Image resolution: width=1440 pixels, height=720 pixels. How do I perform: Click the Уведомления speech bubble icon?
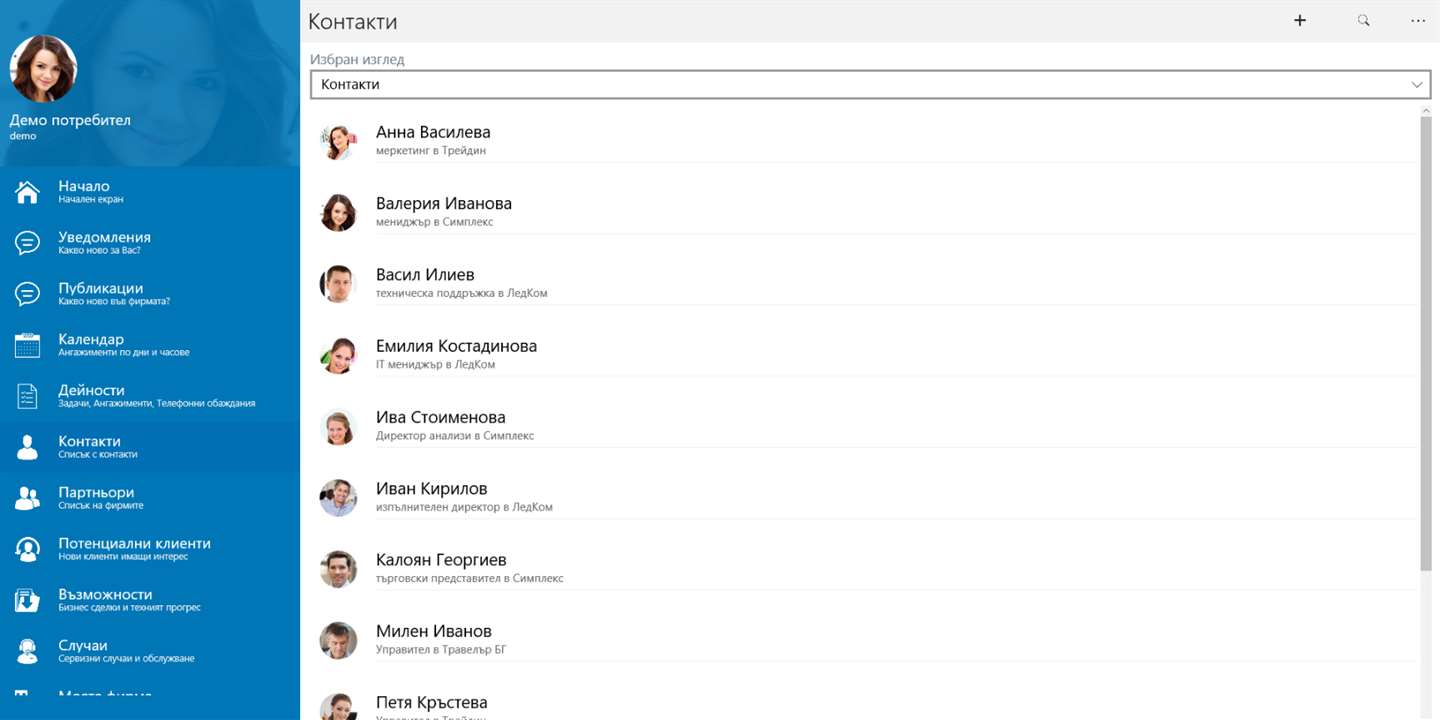[27, 243]
